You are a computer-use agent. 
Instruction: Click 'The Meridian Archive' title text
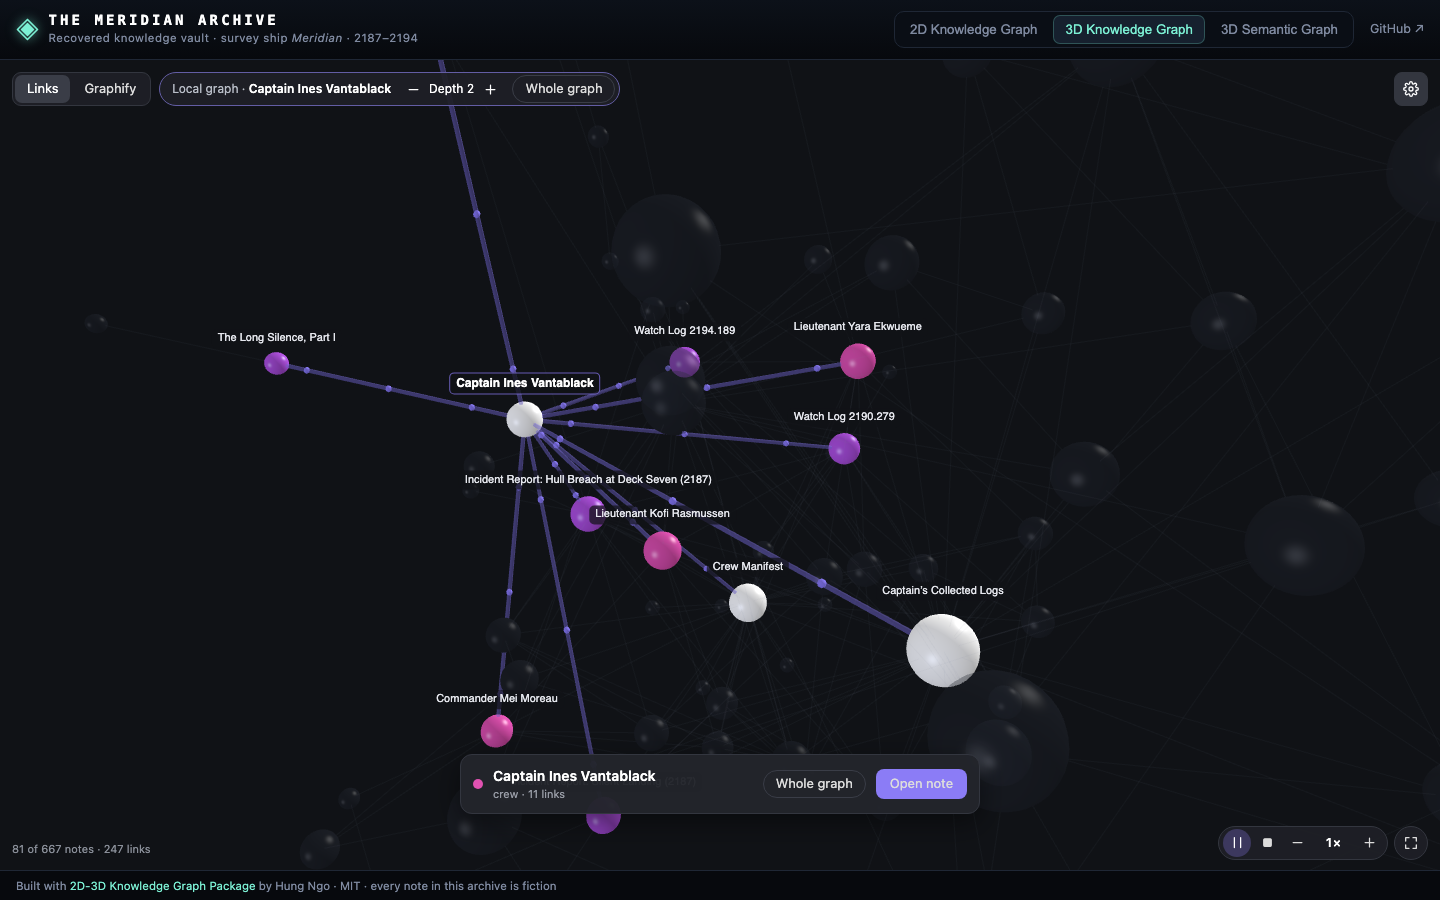click(x=163, y=20)
